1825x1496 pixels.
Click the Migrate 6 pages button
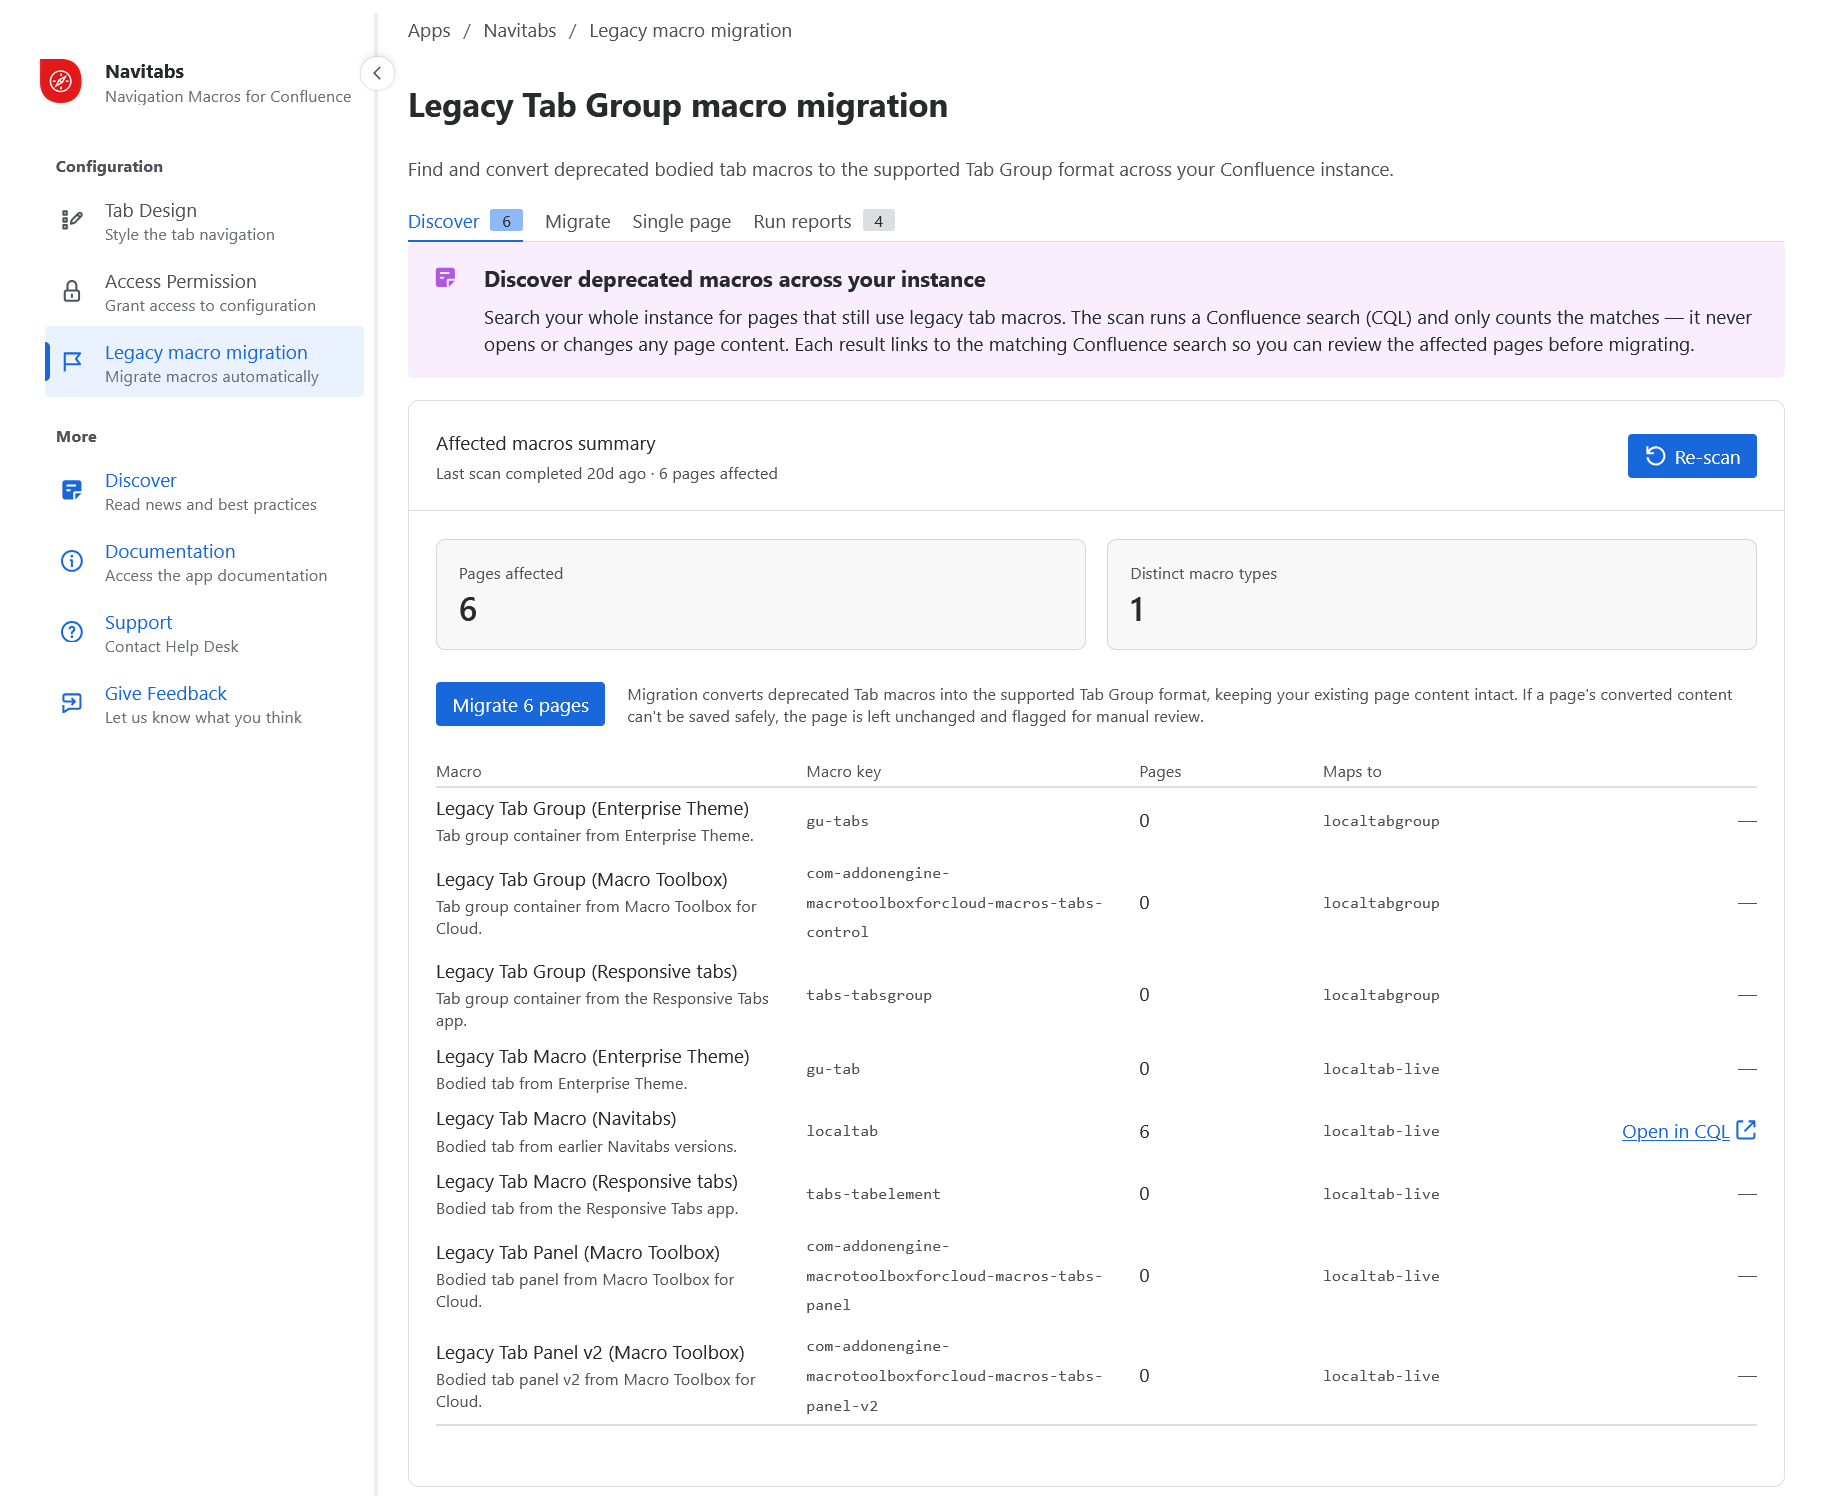(520, 704)
